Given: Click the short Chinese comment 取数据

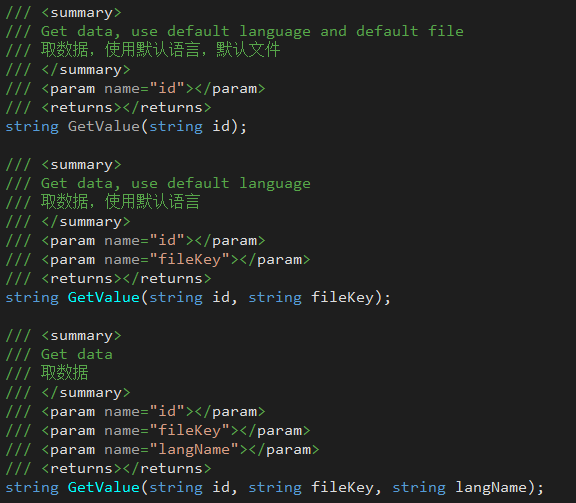Looking at the screenshot, I should [x=64, y=373].
